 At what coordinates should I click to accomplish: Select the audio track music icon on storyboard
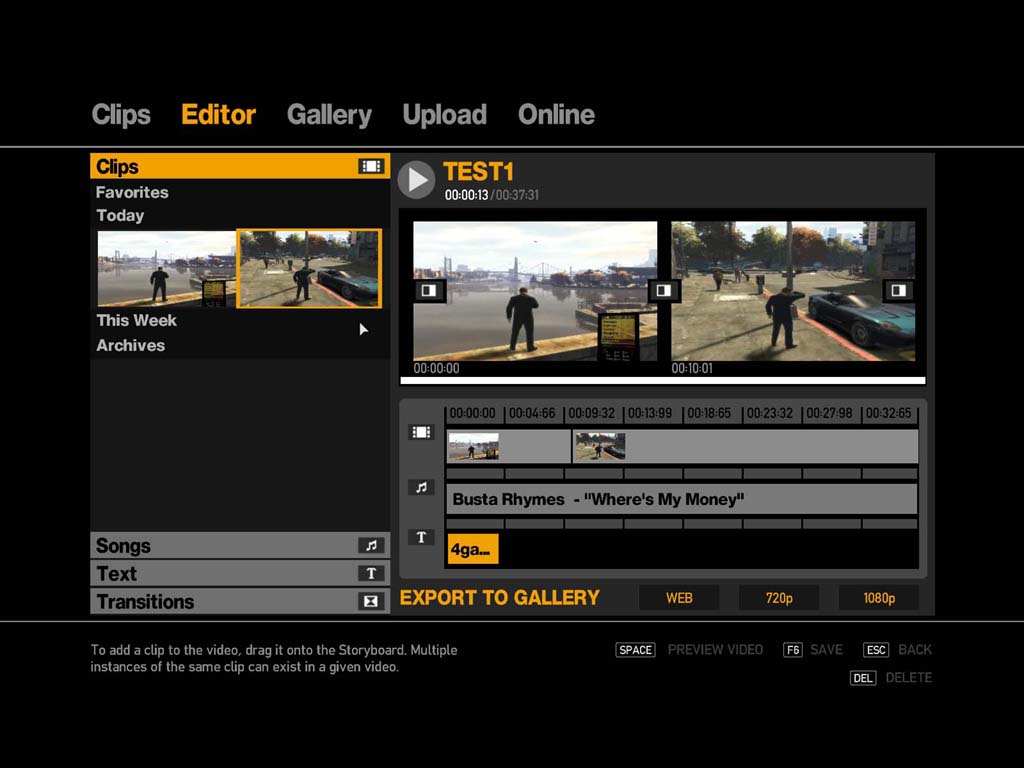click(x=421, y=487)
